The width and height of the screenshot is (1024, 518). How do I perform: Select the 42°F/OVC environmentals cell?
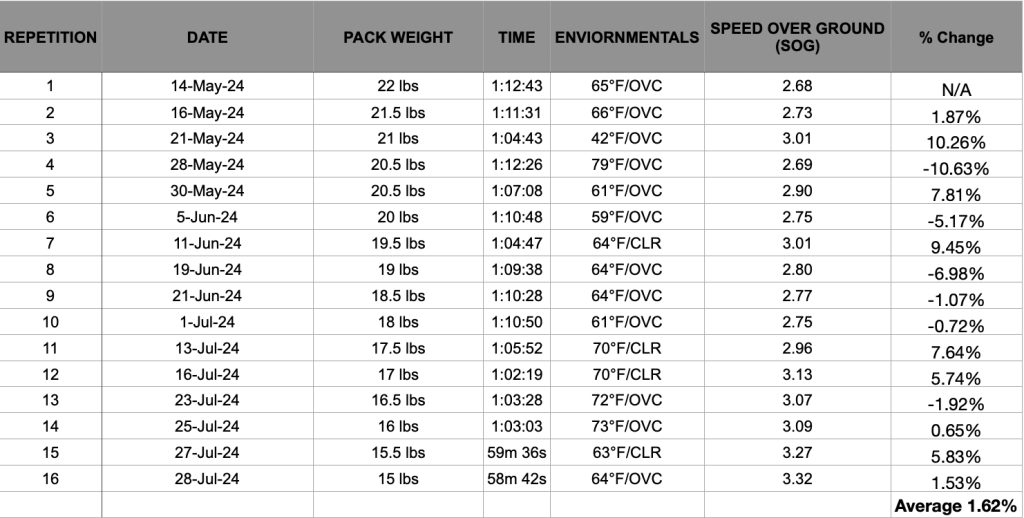627,138
